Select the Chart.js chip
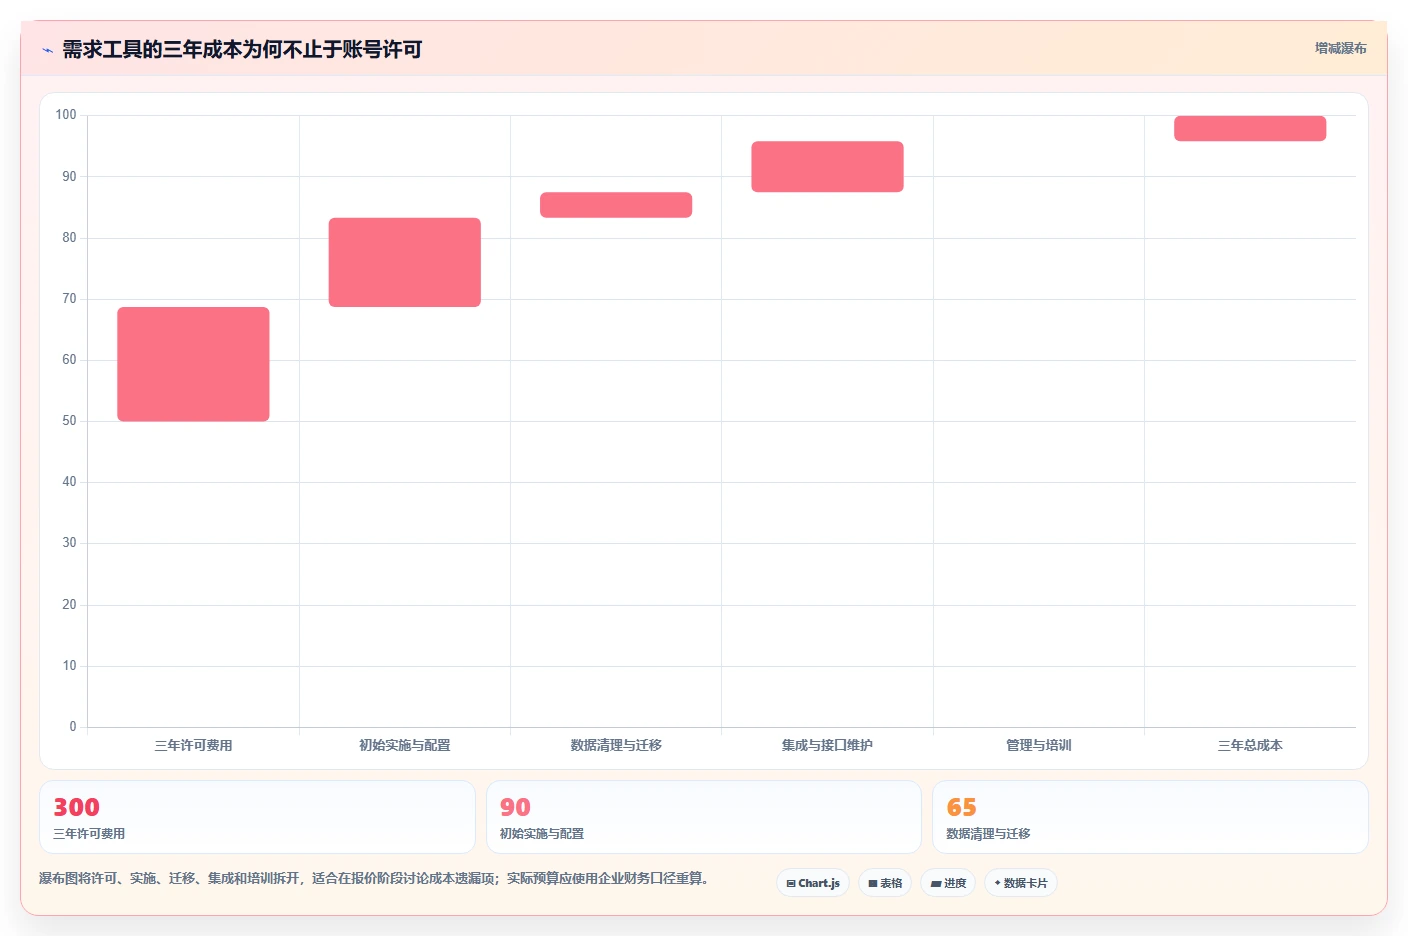The image size is (1408, 936). (x=813, y=883)
